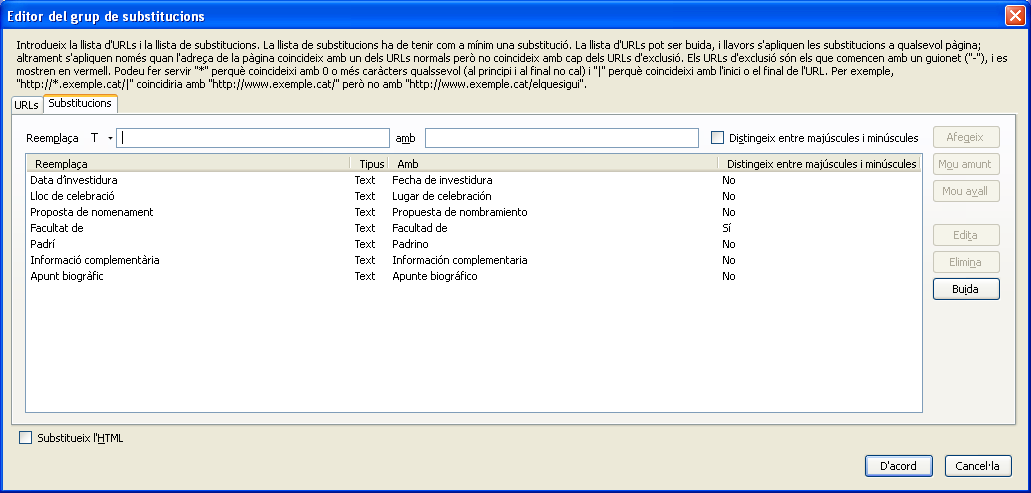This screenshot has width=1031, height=493.
Task: Select the 'Apunt biogràfic' row
Action: [x=67, y=276]
